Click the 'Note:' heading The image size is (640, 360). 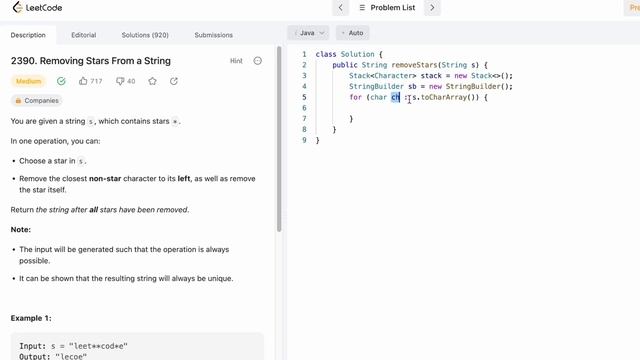[21, 229]
